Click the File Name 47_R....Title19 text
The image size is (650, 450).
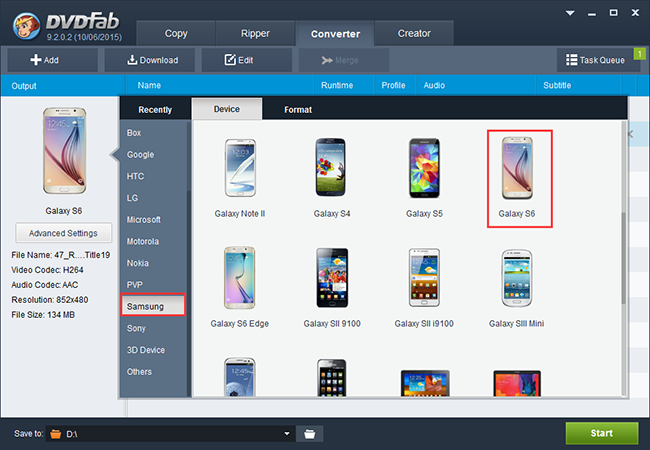[x=61, y=255]
